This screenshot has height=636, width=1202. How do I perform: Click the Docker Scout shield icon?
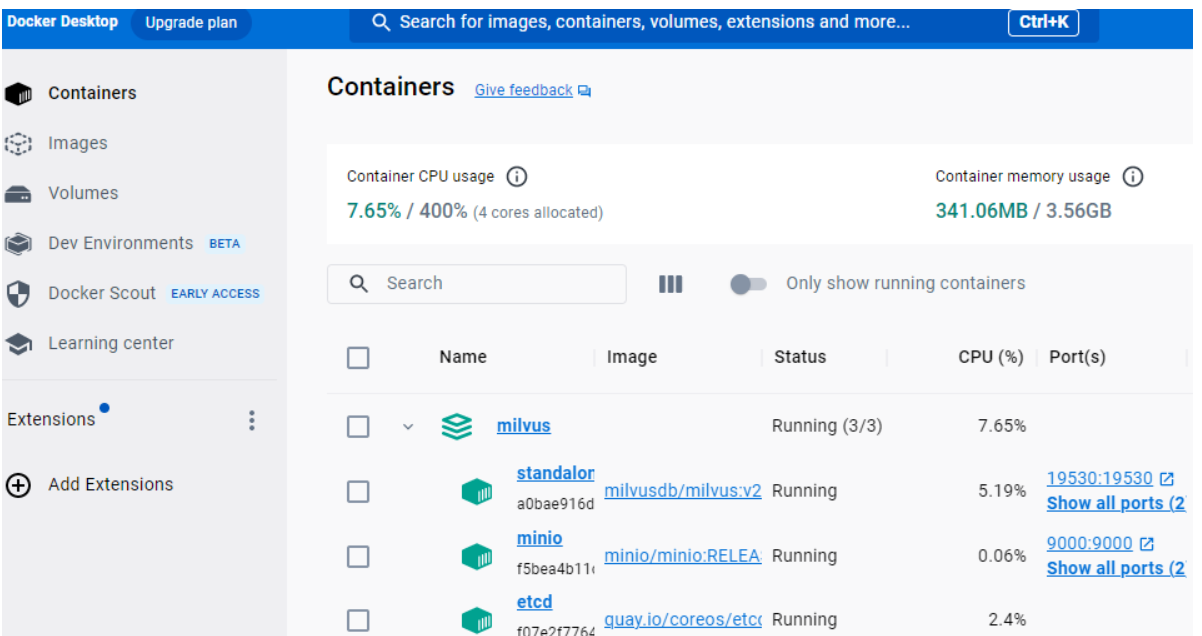click(19, 294)
